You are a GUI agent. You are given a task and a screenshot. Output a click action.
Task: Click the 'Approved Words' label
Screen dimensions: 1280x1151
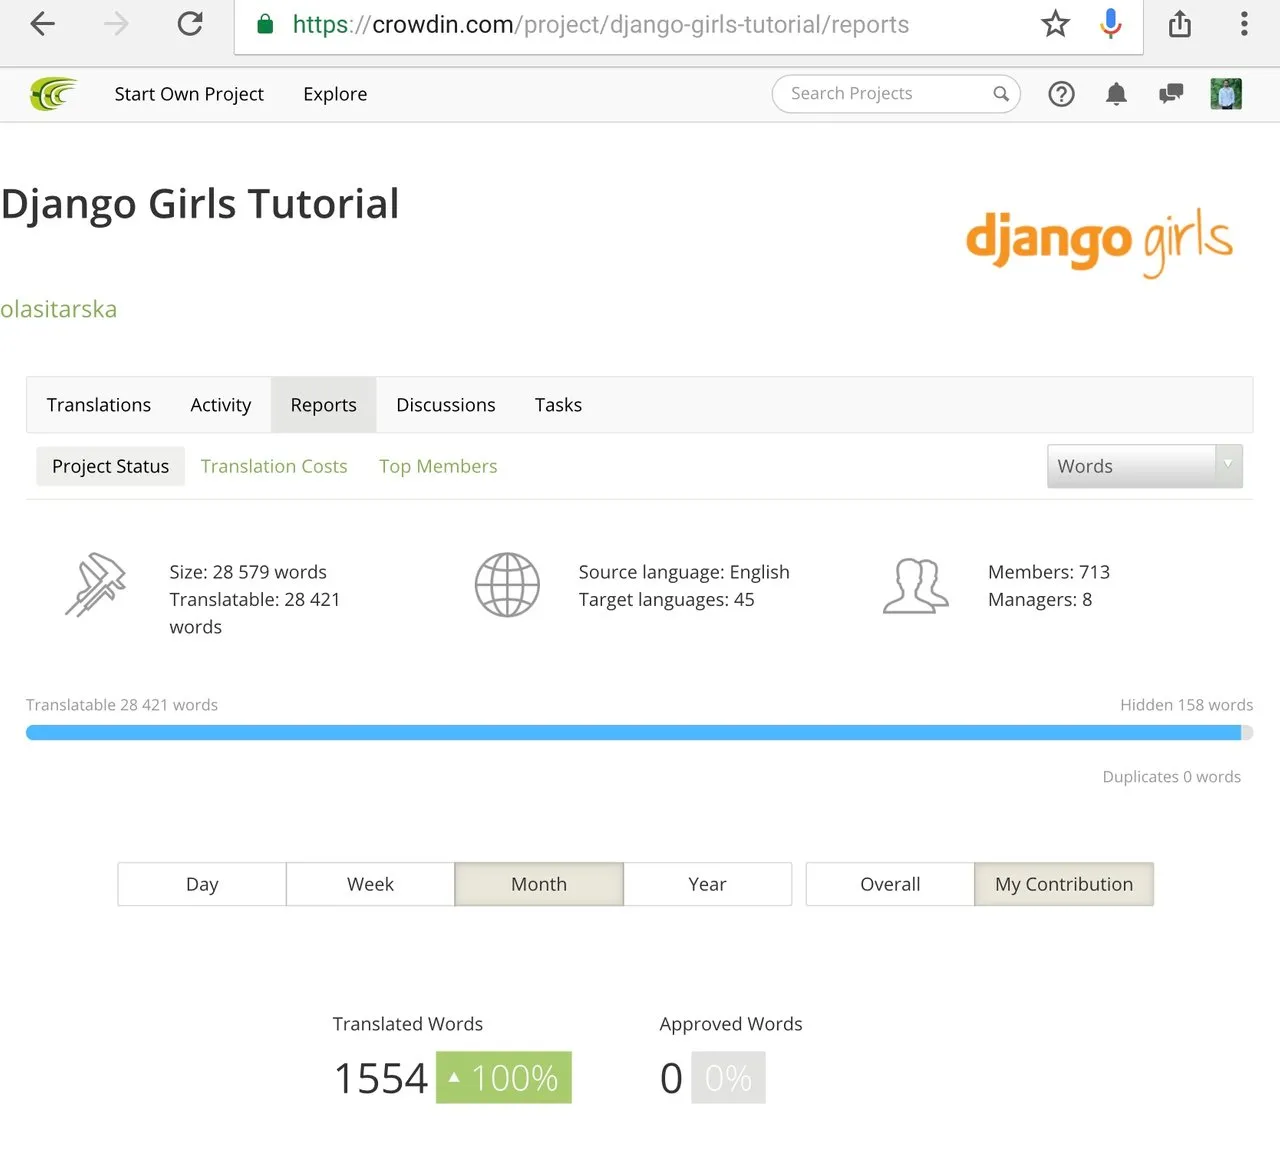click(x=731, y=1024)
